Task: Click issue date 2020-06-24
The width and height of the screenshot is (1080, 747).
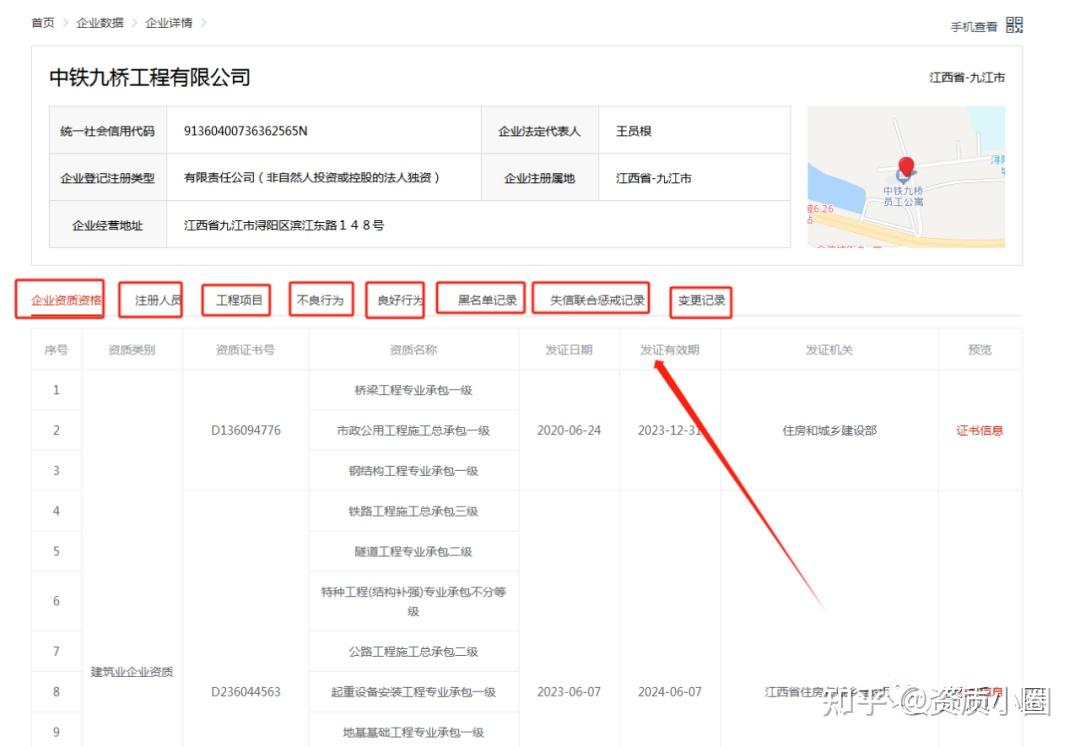Action: [569, 430]
